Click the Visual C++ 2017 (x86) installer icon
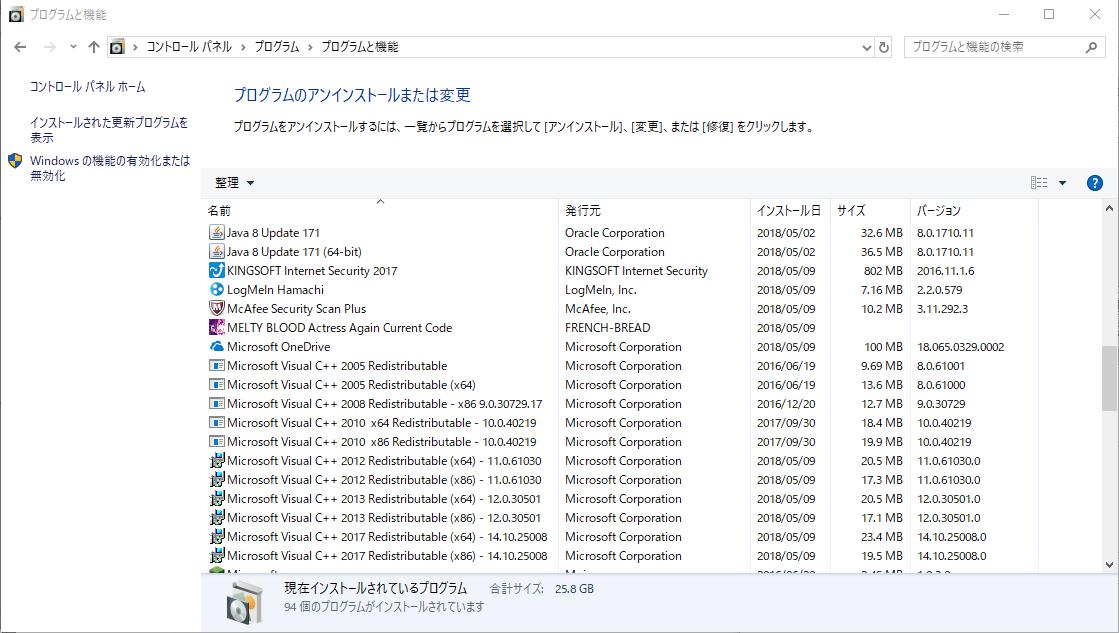This screenshot has width=1119, height=633. [216, 556]
